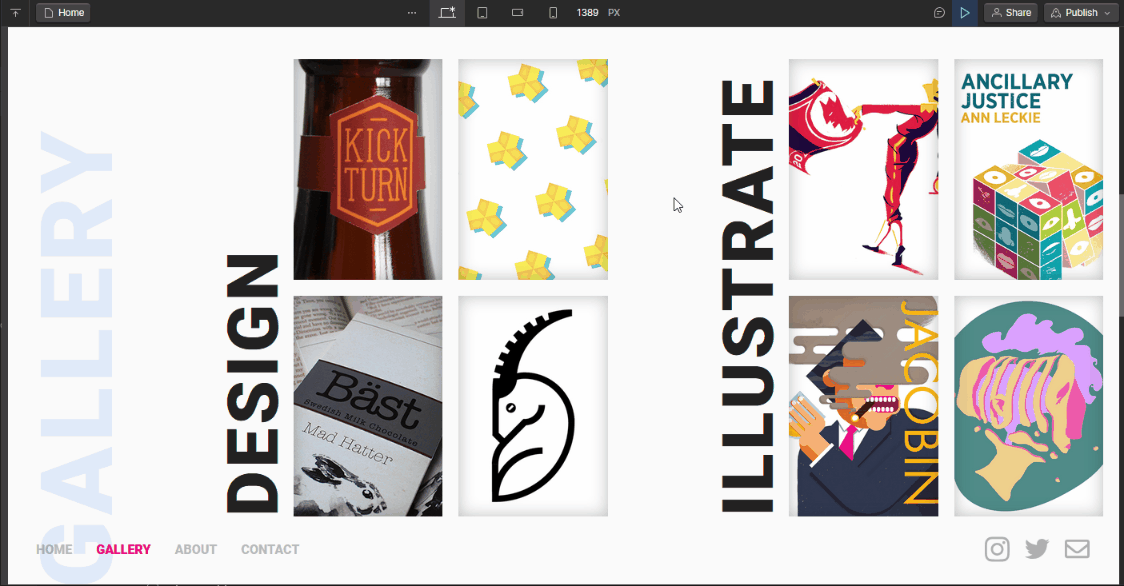Click the collapse-panel icon left of the Home tab
The image size is (1124, 586).
coord(15,13)
